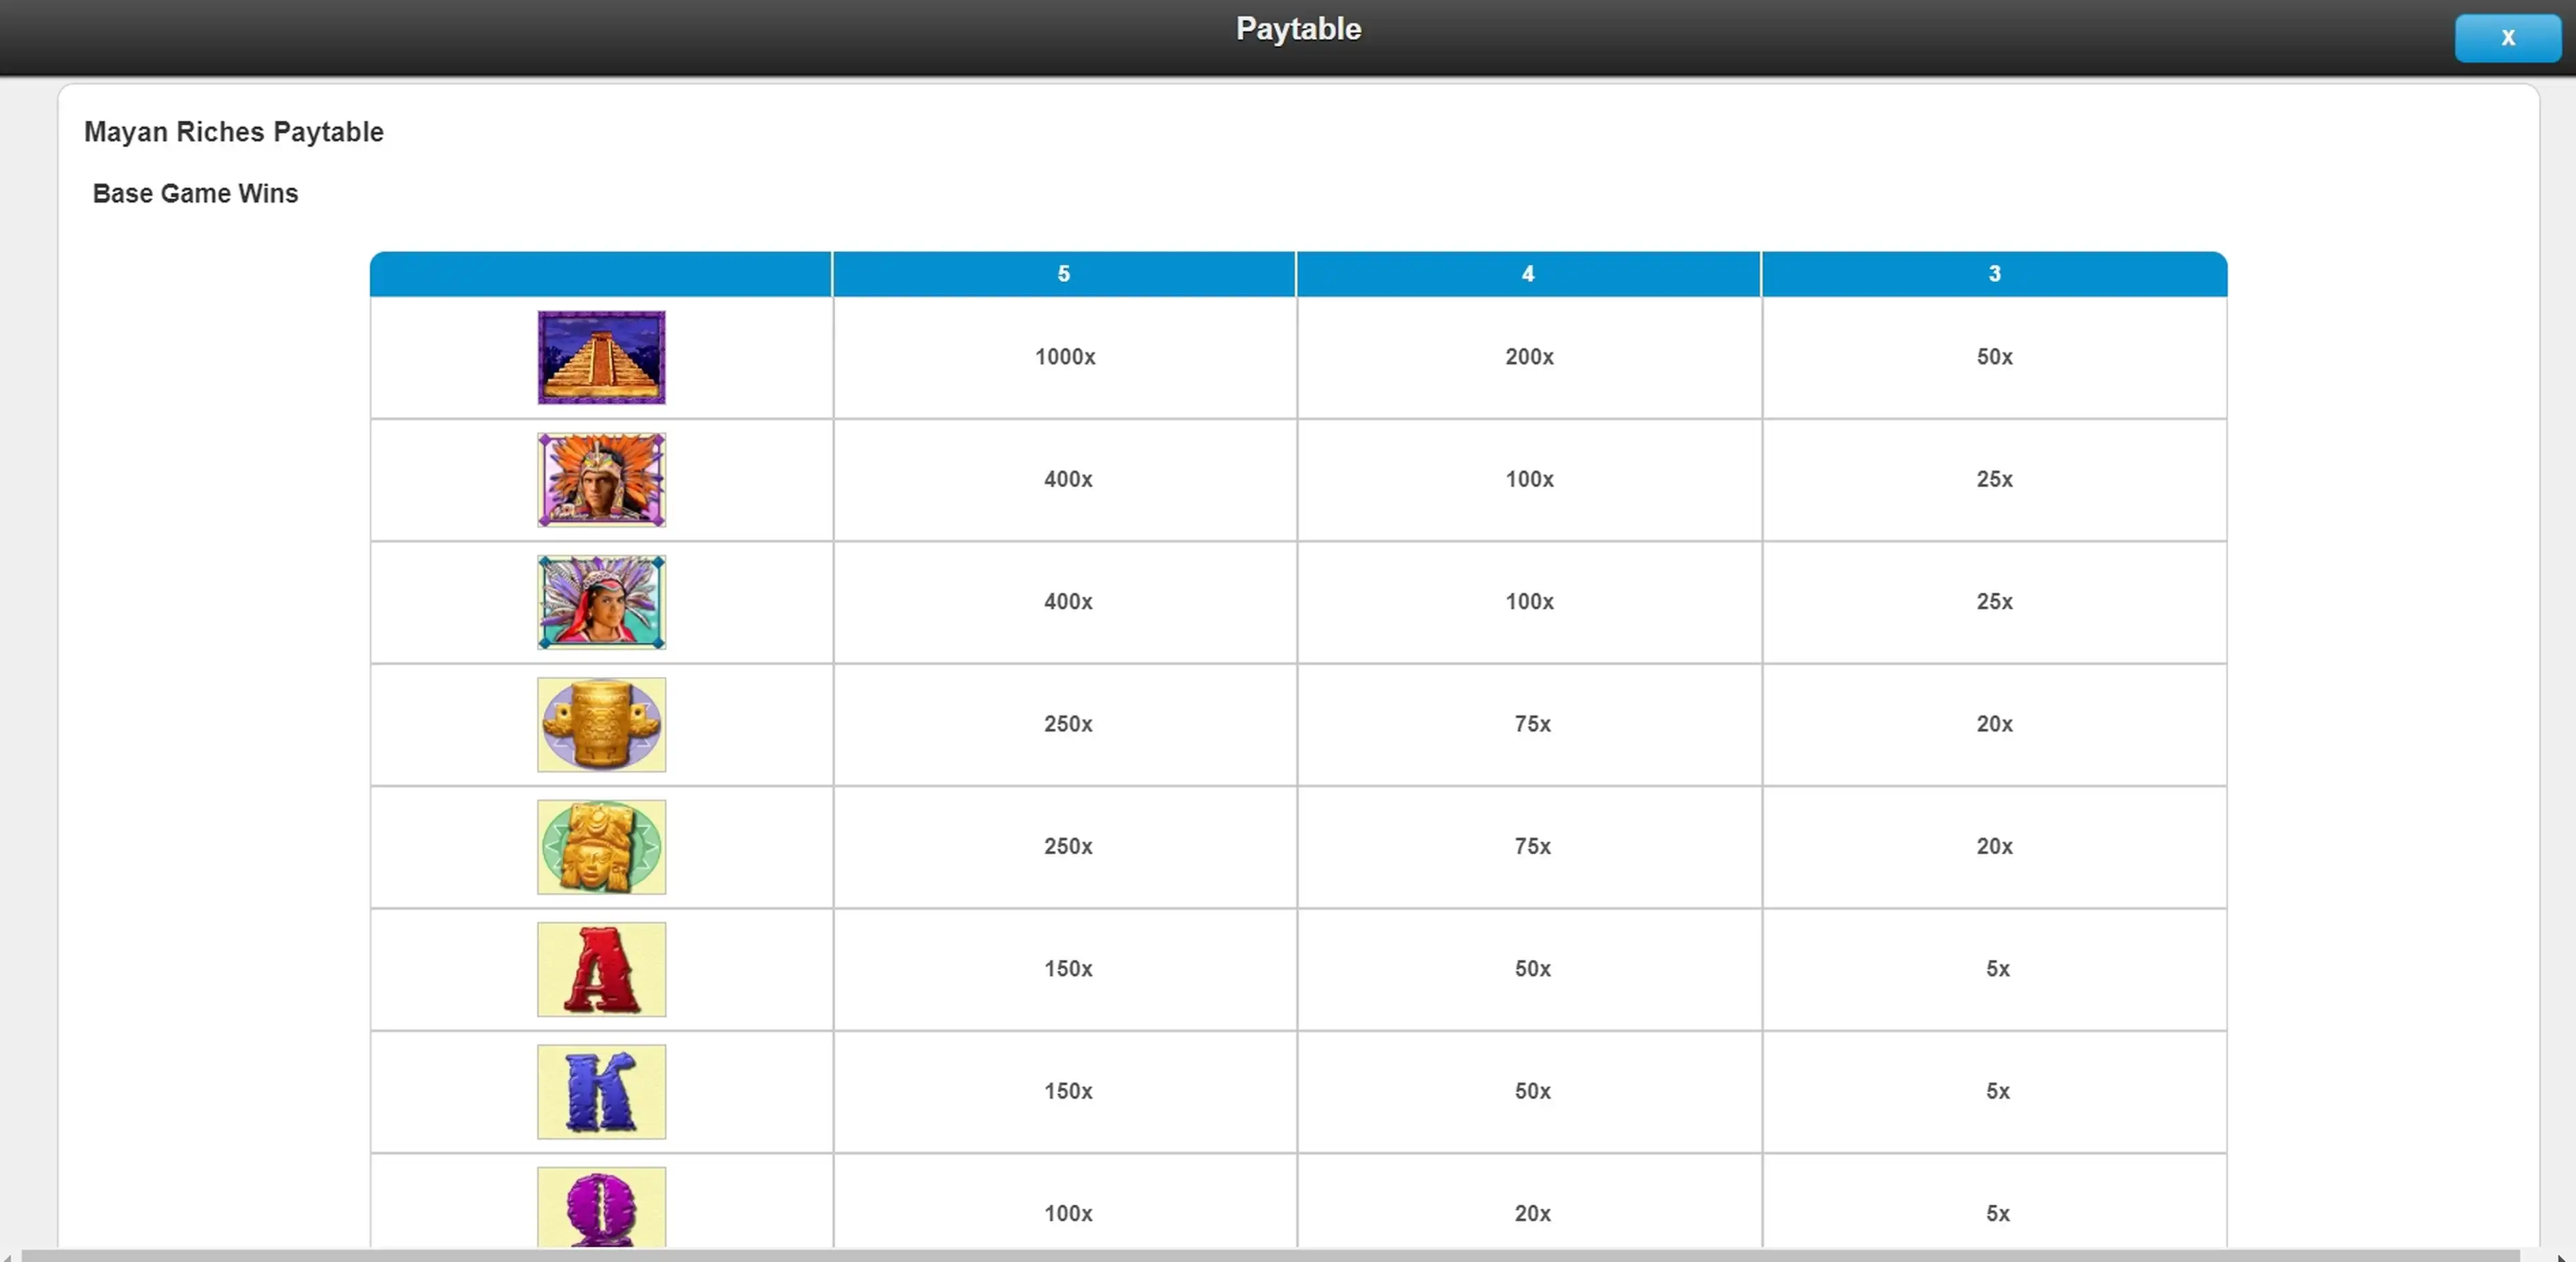Click the Base Game Wins subheading
The height and width of the screenshot is (1262, 2576).
pos(195,193)
